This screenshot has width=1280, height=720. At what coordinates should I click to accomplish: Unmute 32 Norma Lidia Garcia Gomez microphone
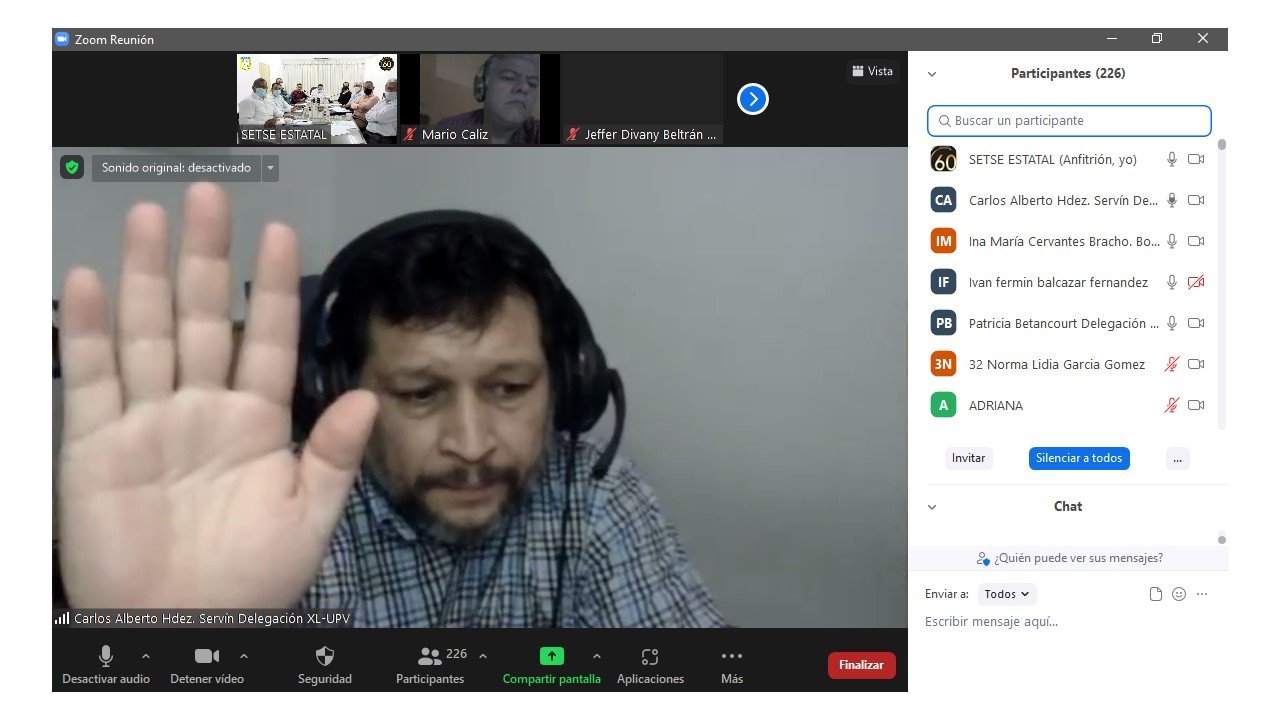(1172, 364)
